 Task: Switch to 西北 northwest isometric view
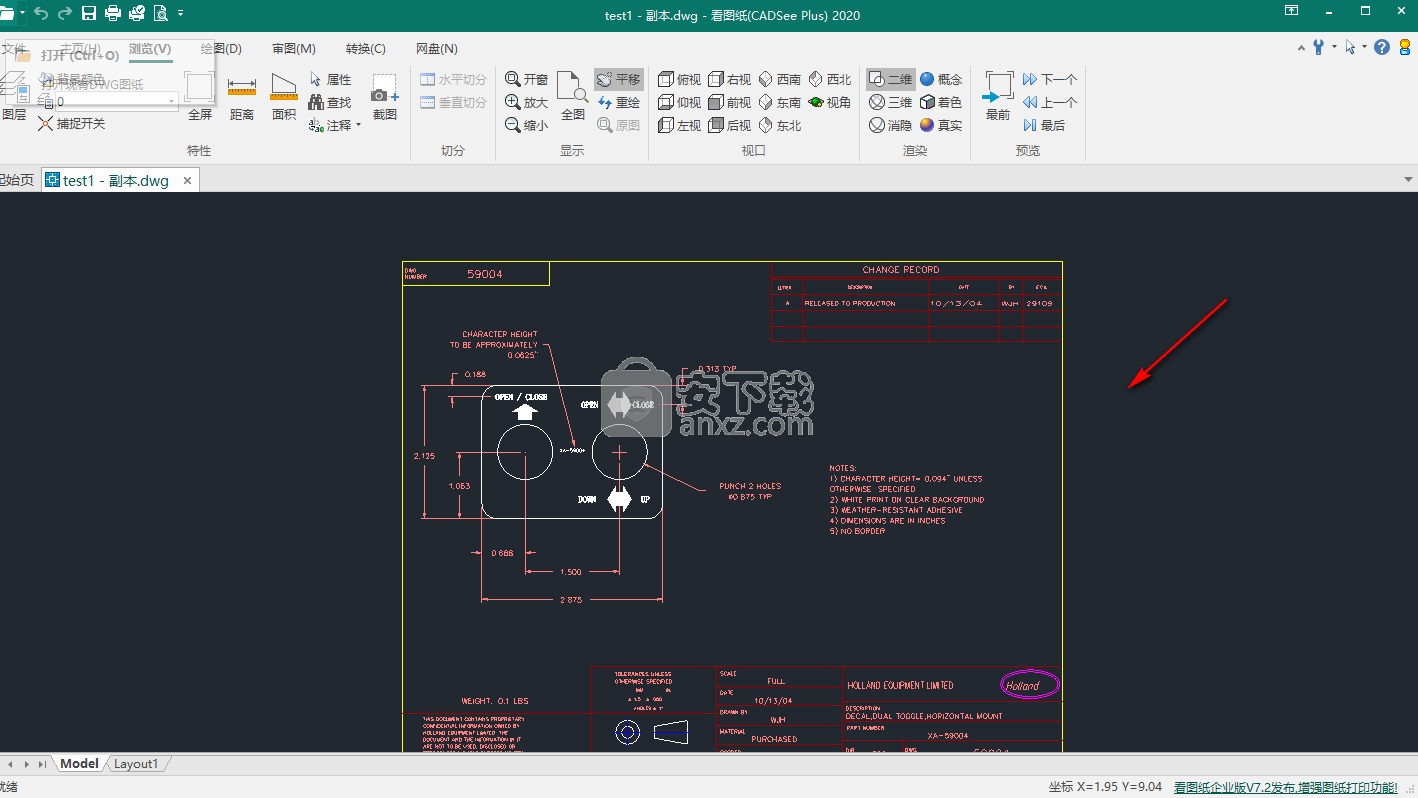tap(830, 79)
